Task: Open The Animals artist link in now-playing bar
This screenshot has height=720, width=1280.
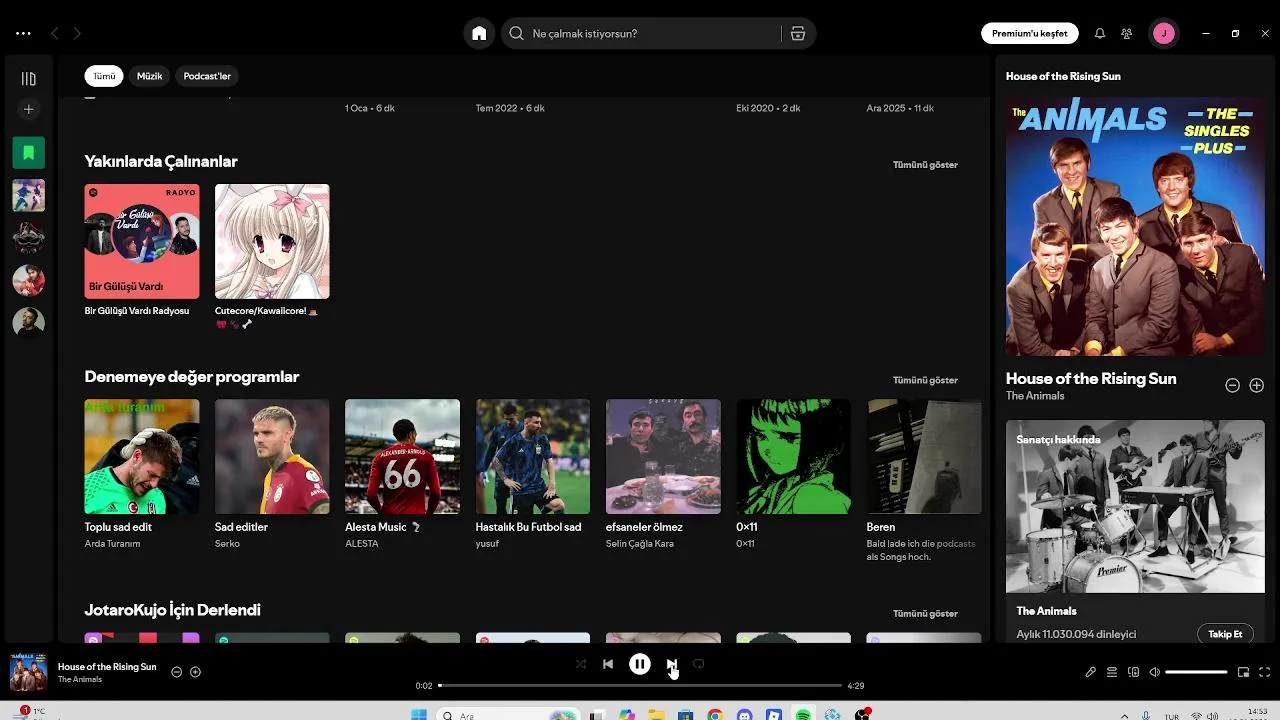Action: 80,680
